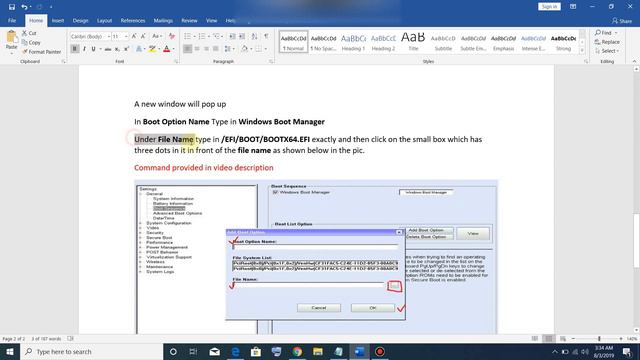Viewport: 640px width, 360px height.
Task: Increase font size with the Grow Font icon
Action: point(134,36)
